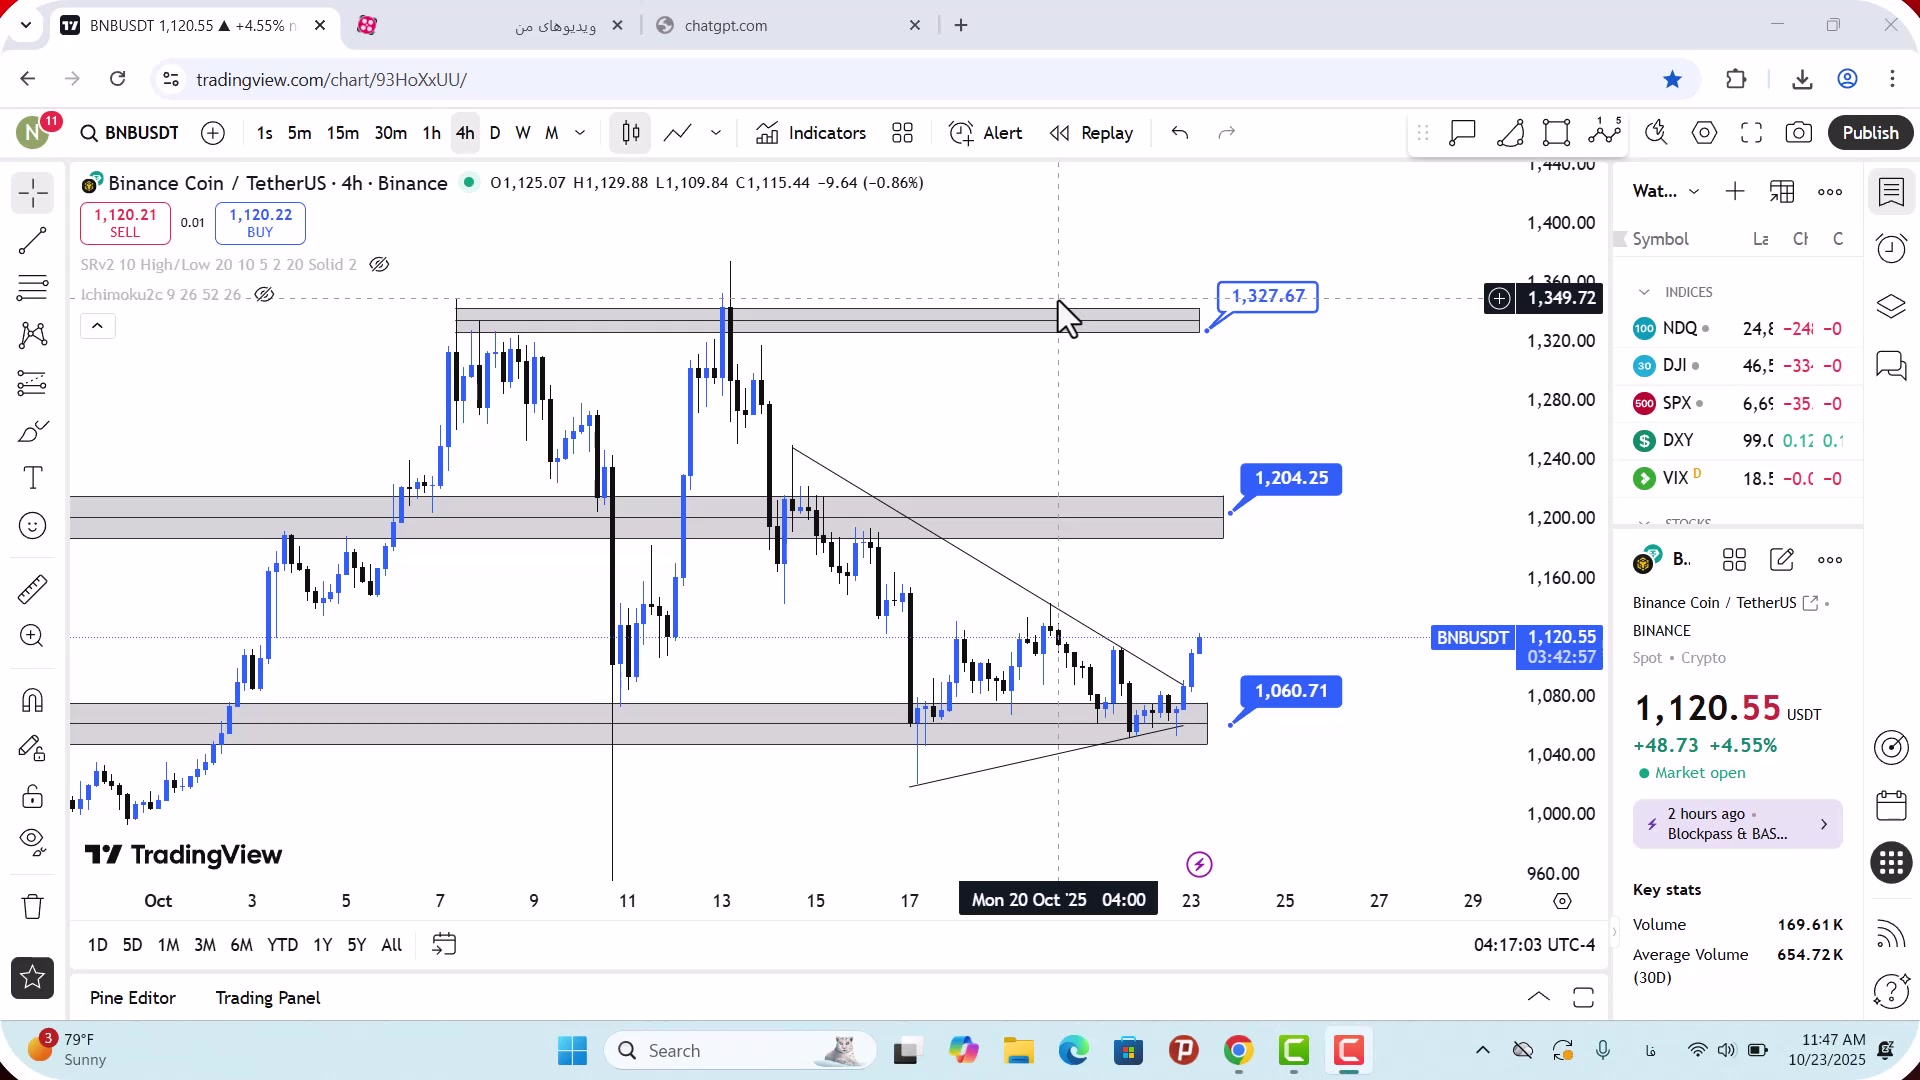The width and height of the screenshot is (1920, 1080).
Task: Open the Trading Panel tab
Action: coord(268,998)
